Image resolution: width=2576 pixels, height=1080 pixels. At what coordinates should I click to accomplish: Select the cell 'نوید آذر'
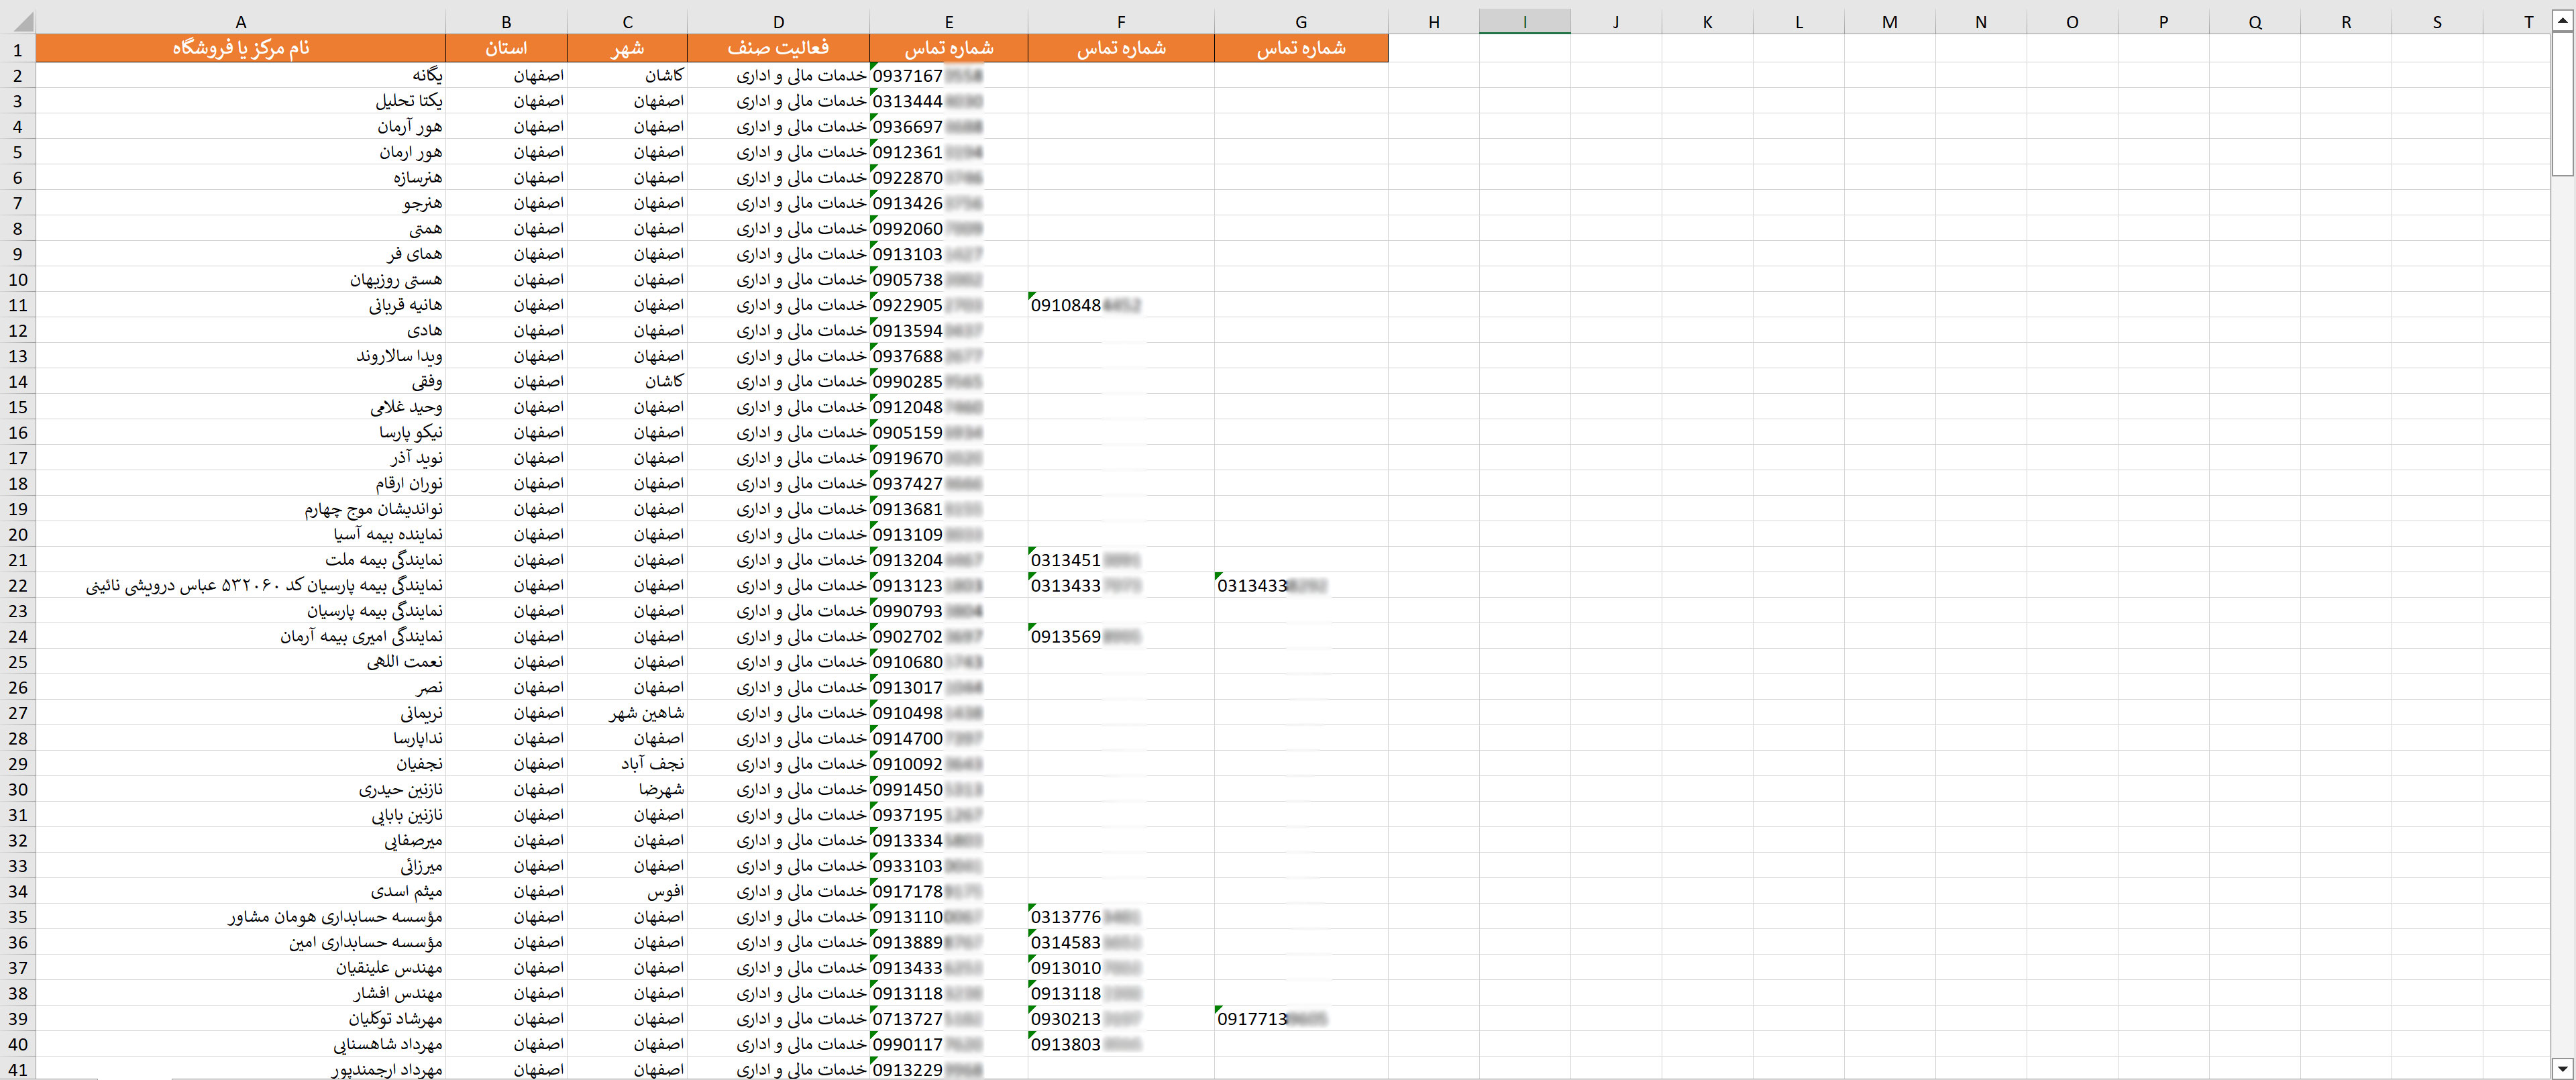(240, 458)
